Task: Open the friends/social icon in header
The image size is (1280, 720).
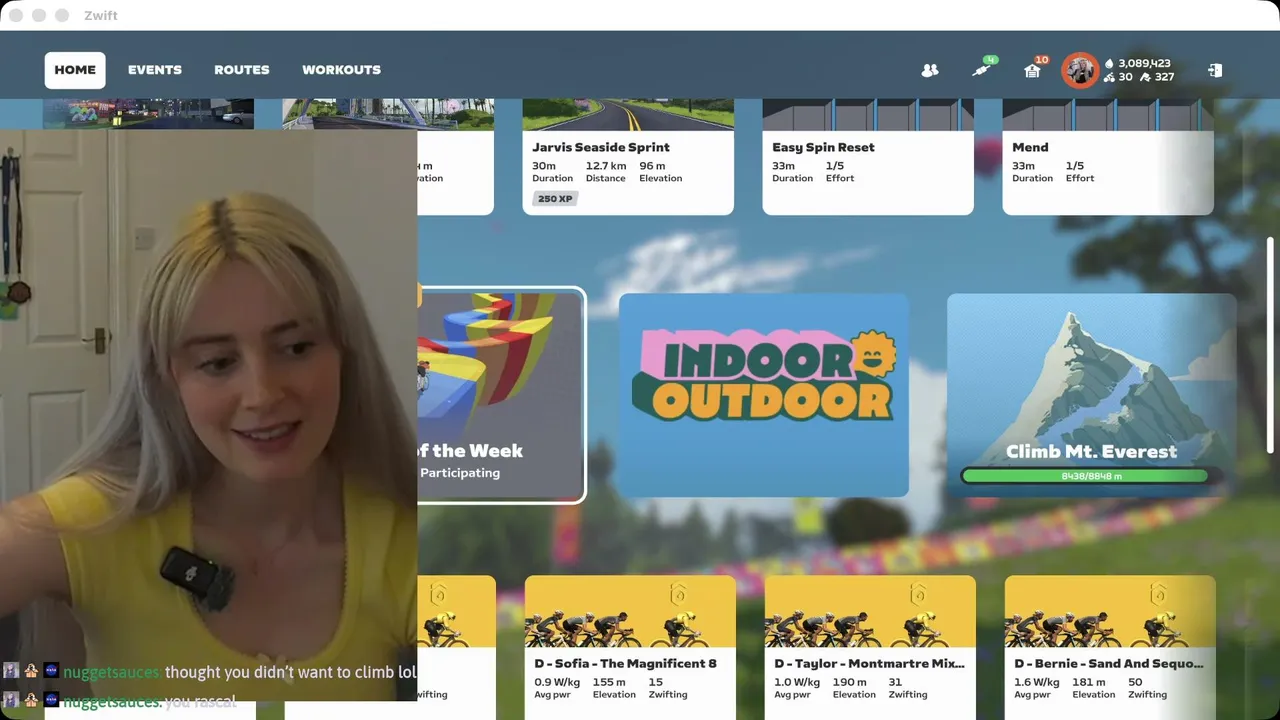Action: [x=930, y=70]
